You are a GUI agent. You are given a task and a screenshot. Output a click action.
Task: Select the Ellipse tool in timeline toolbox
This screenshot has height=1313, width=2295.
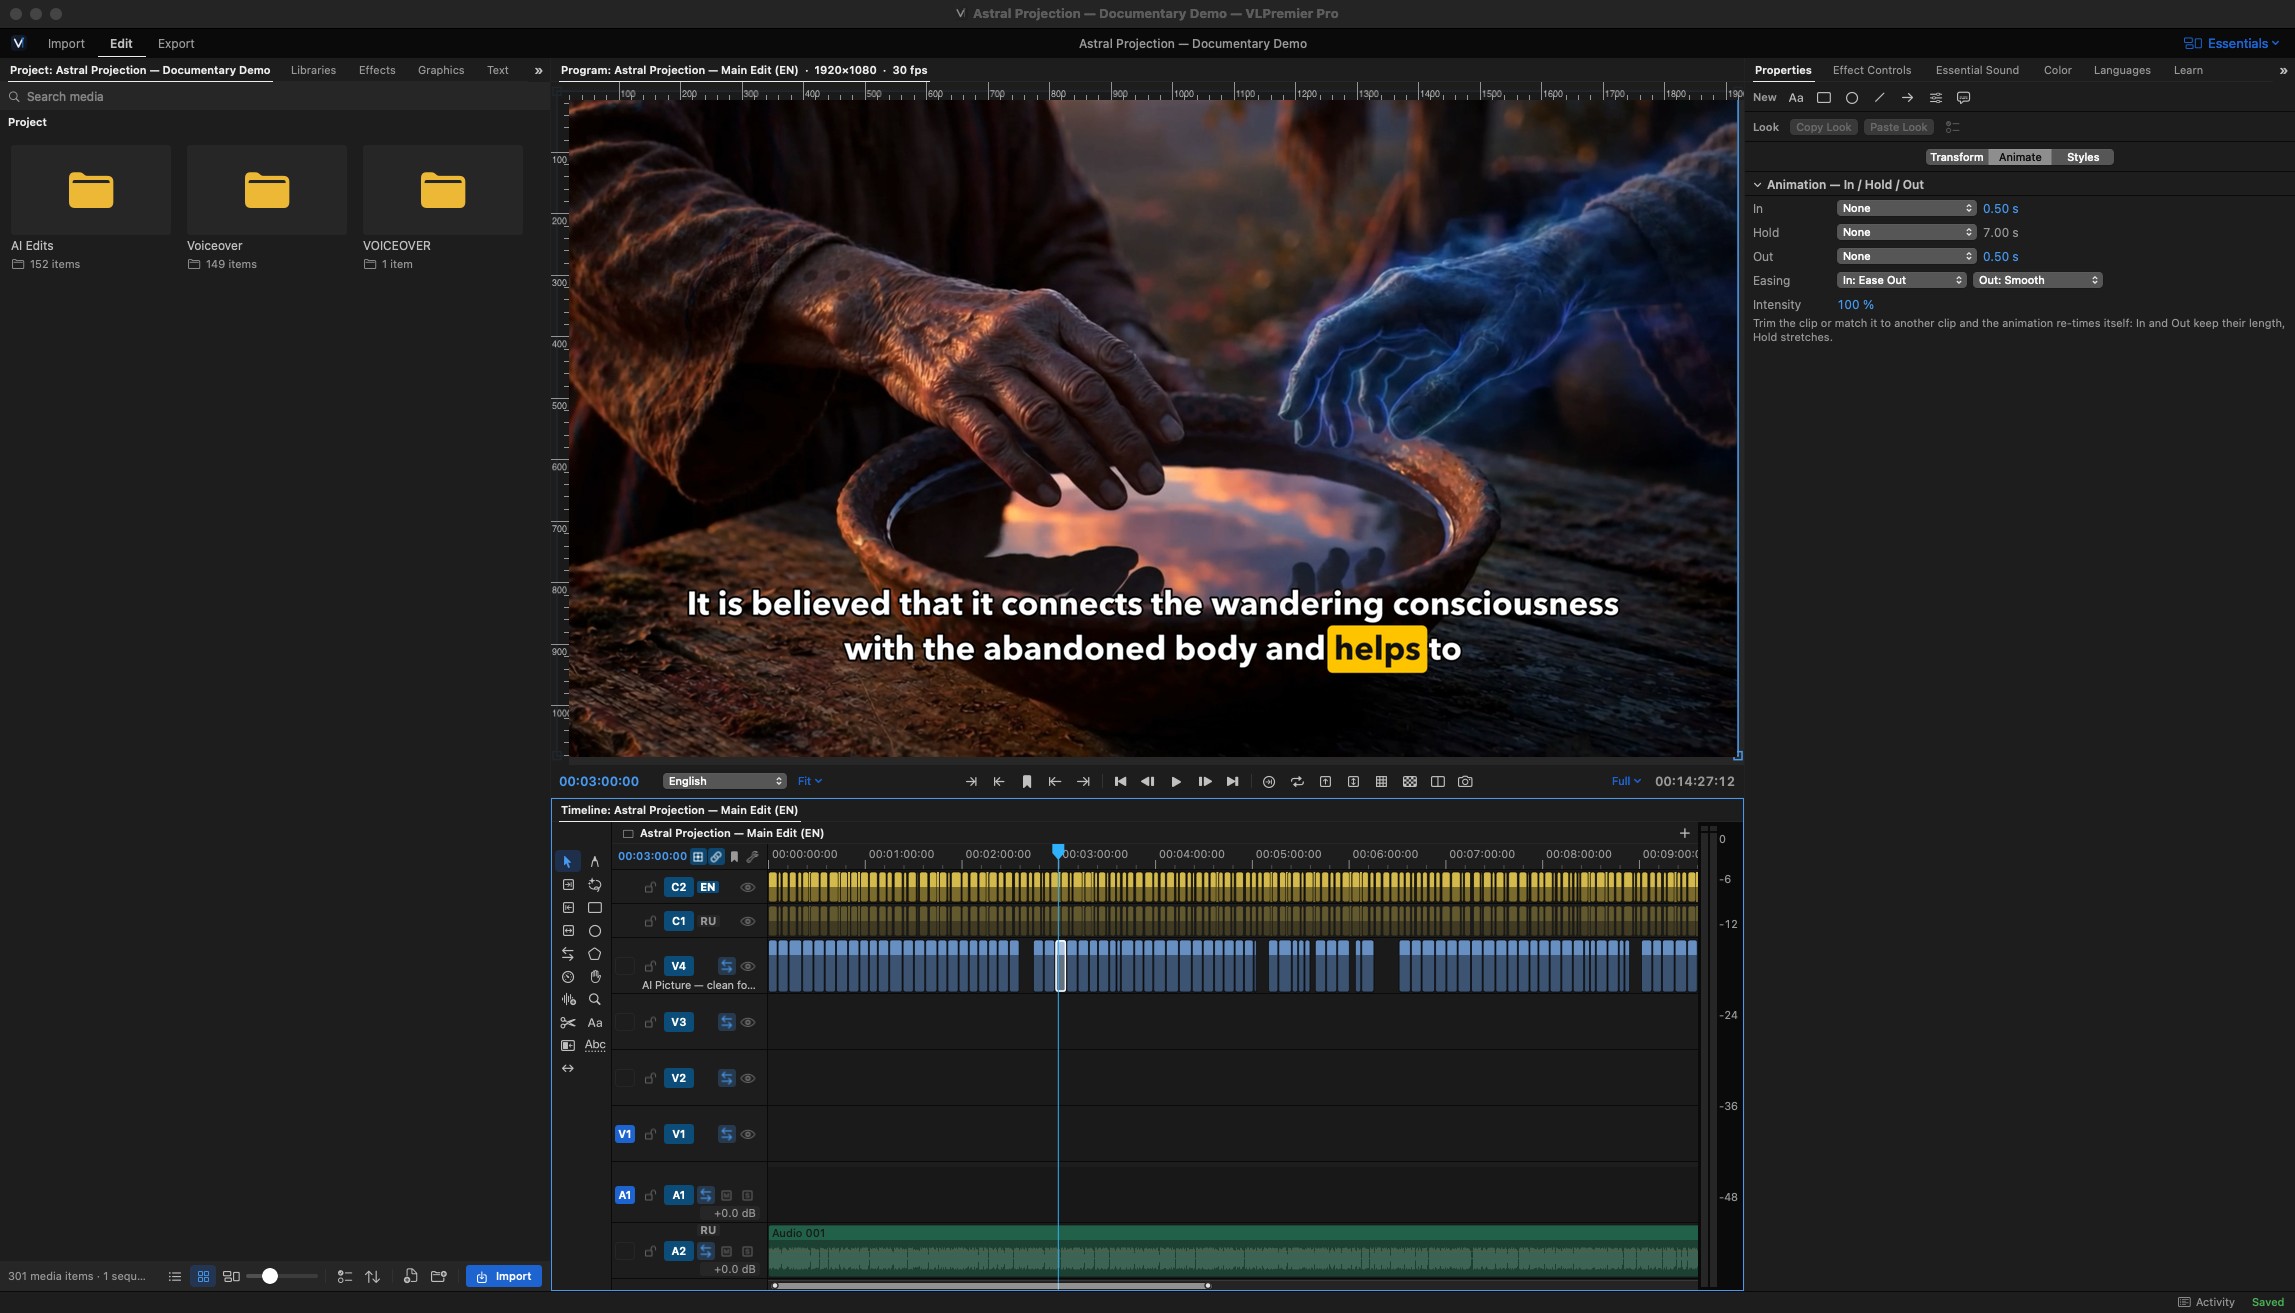click(x=595, y=931)
